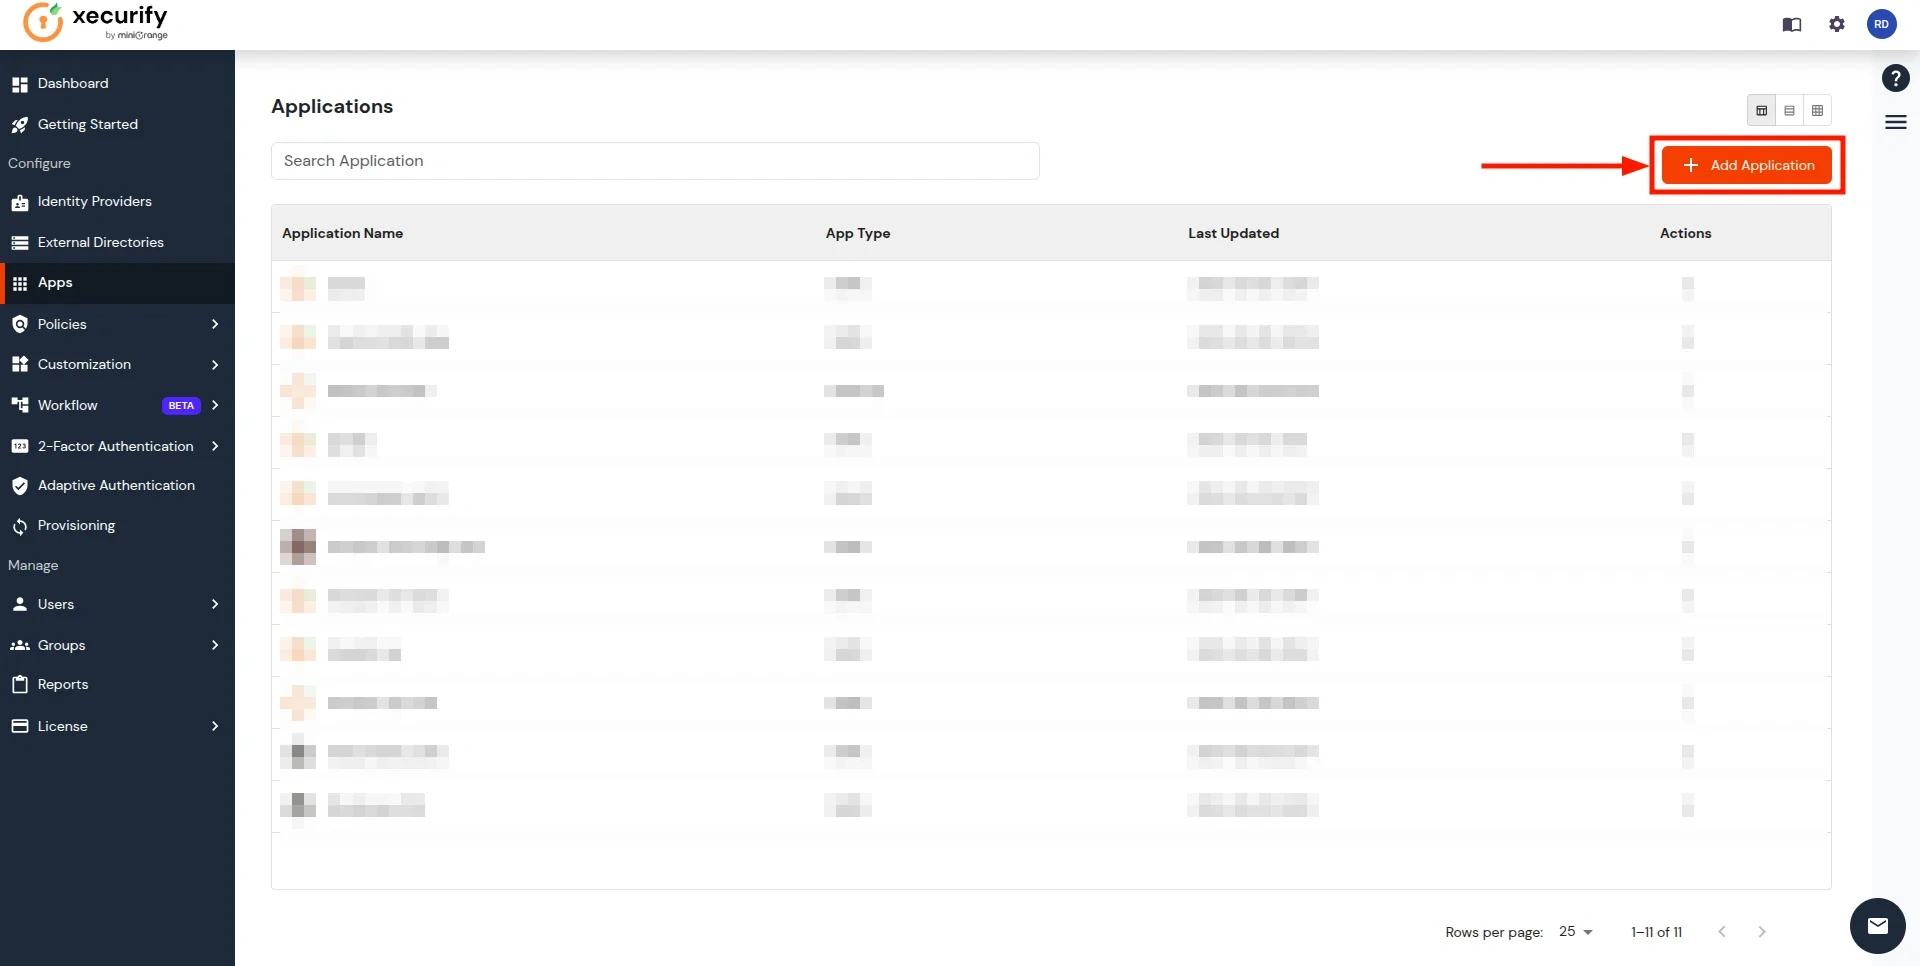Switch to the list view layout
1920x966 pixels.
1790,110
